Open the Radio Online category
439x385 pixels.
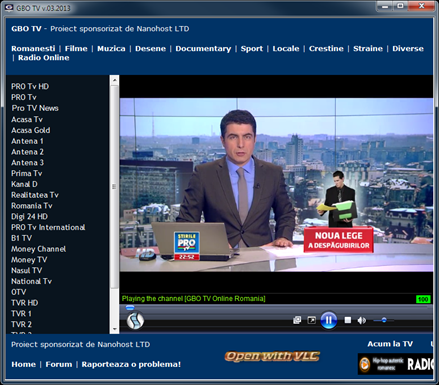44,58
